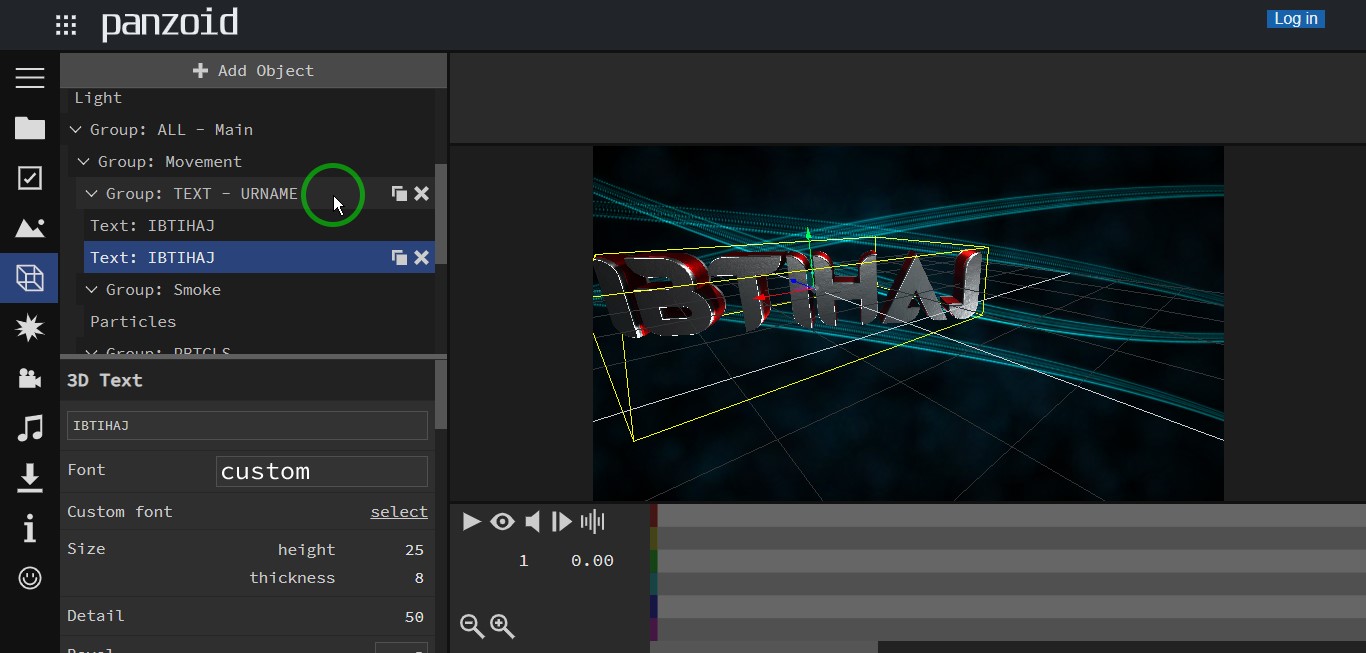Image resolution: width=1366 pixels, height=653 pixels.
Task: Select the star effects icon in sidebar
Action: tap(29, 328)
